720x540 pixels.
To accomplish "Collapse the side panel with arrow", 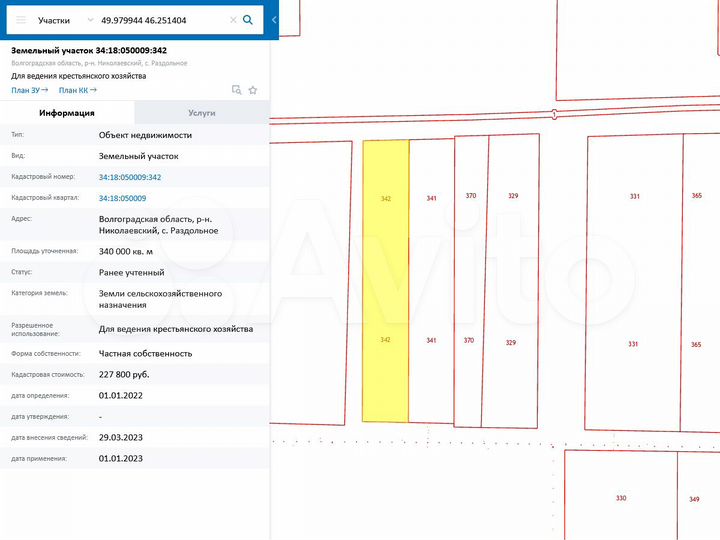I will [275, 20].
